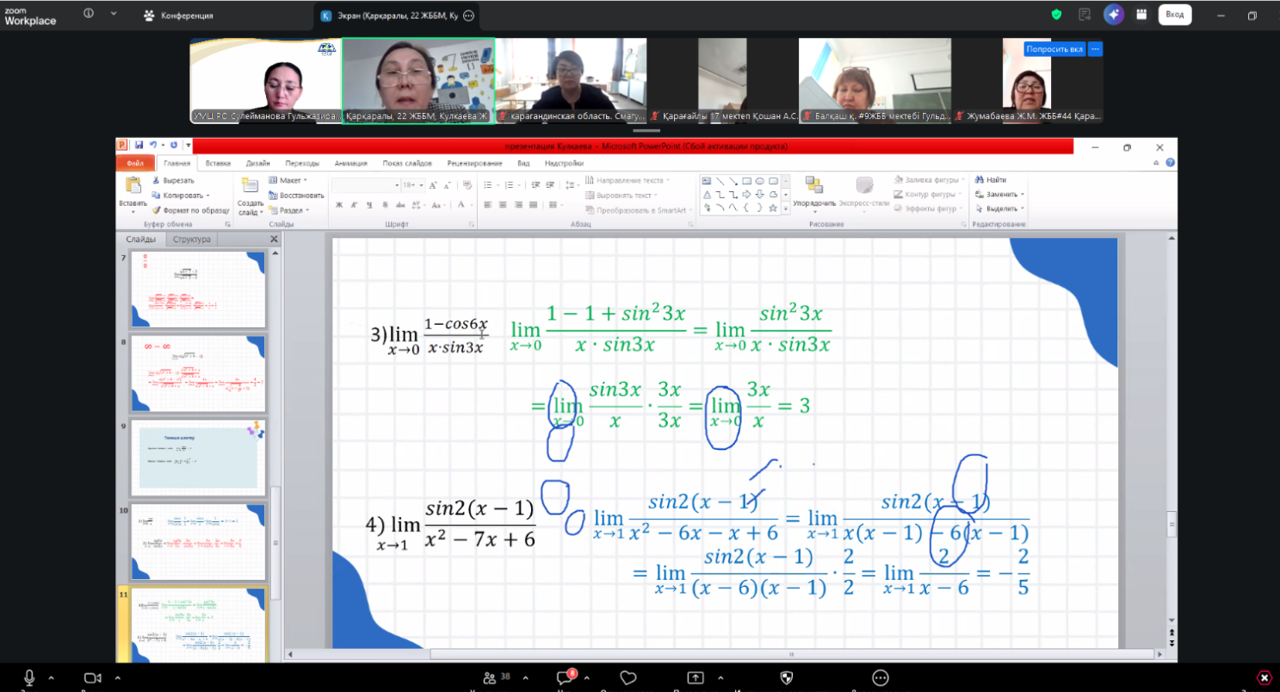Open the Zoom More options ellipsis
Image resolution: width=1280 pixels, height=692 pixels.
pos(880,677)
